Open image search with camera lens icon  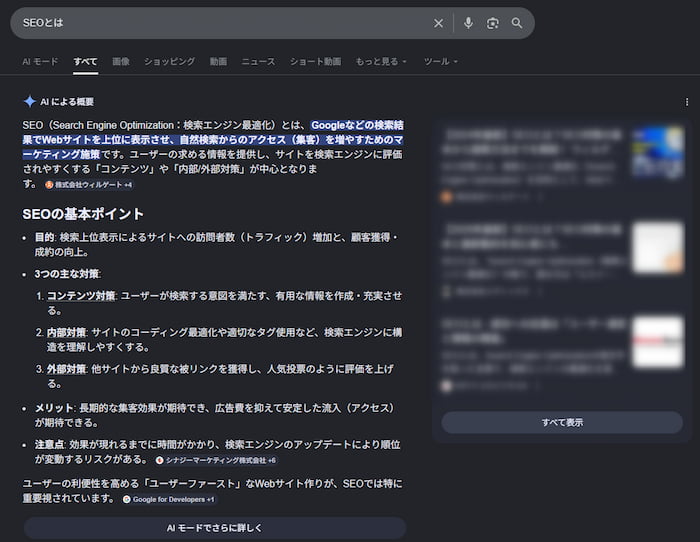492,23
